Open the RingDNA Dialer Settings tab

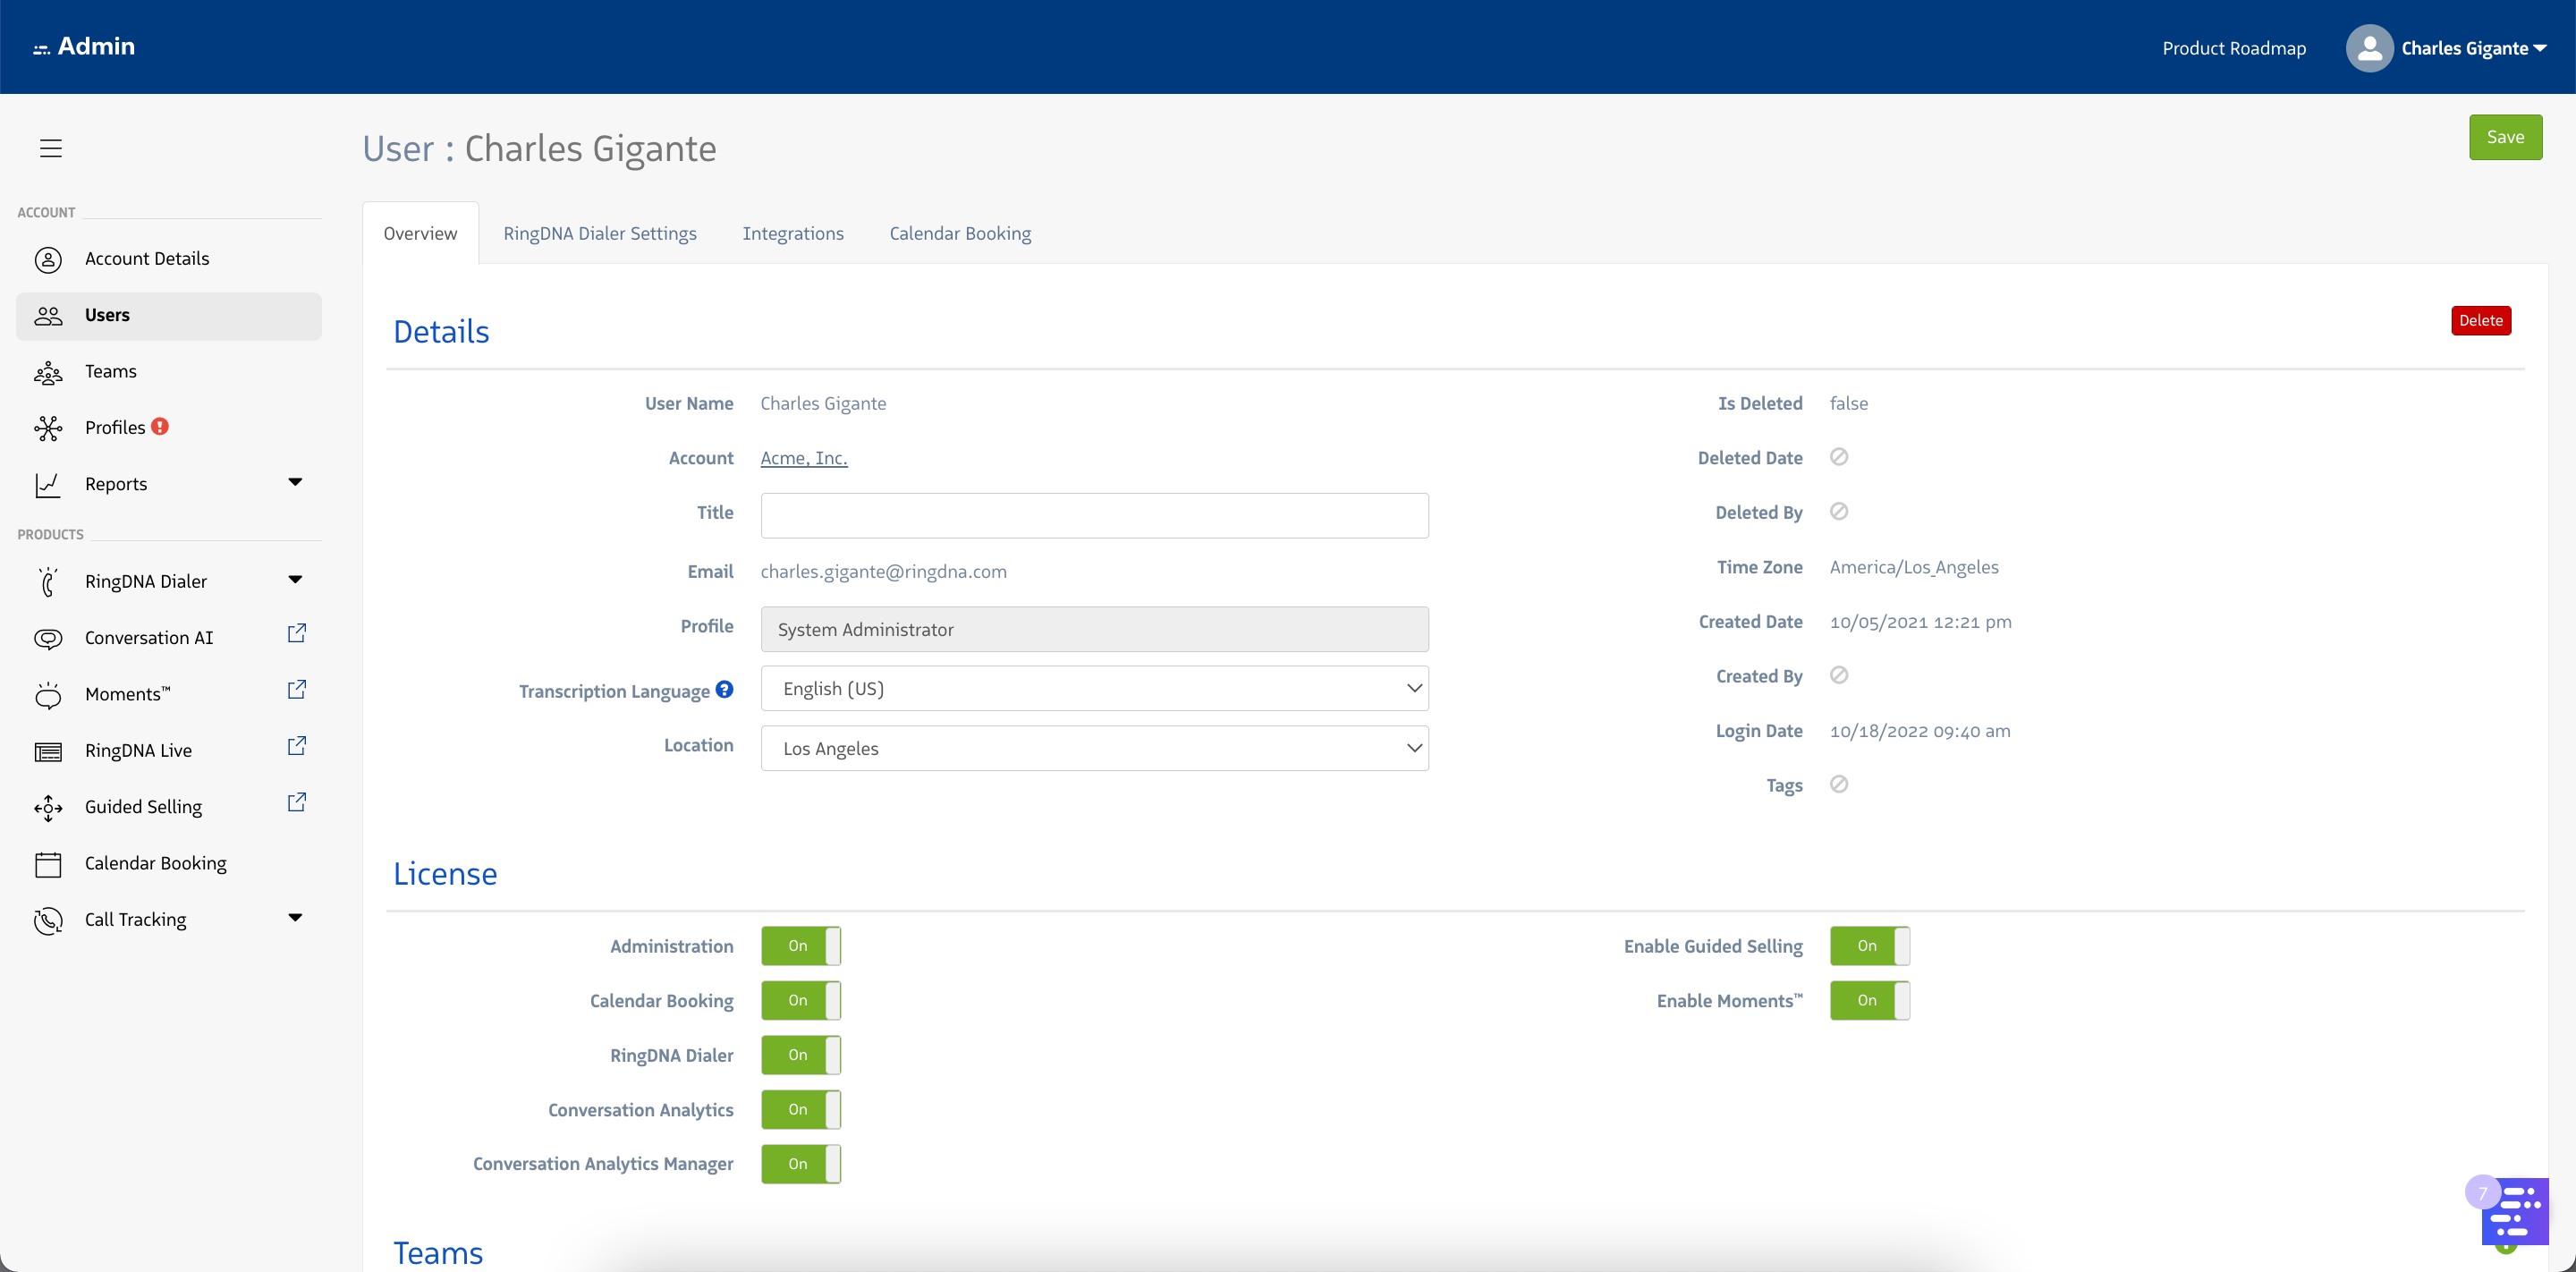(x=600, y=233)
